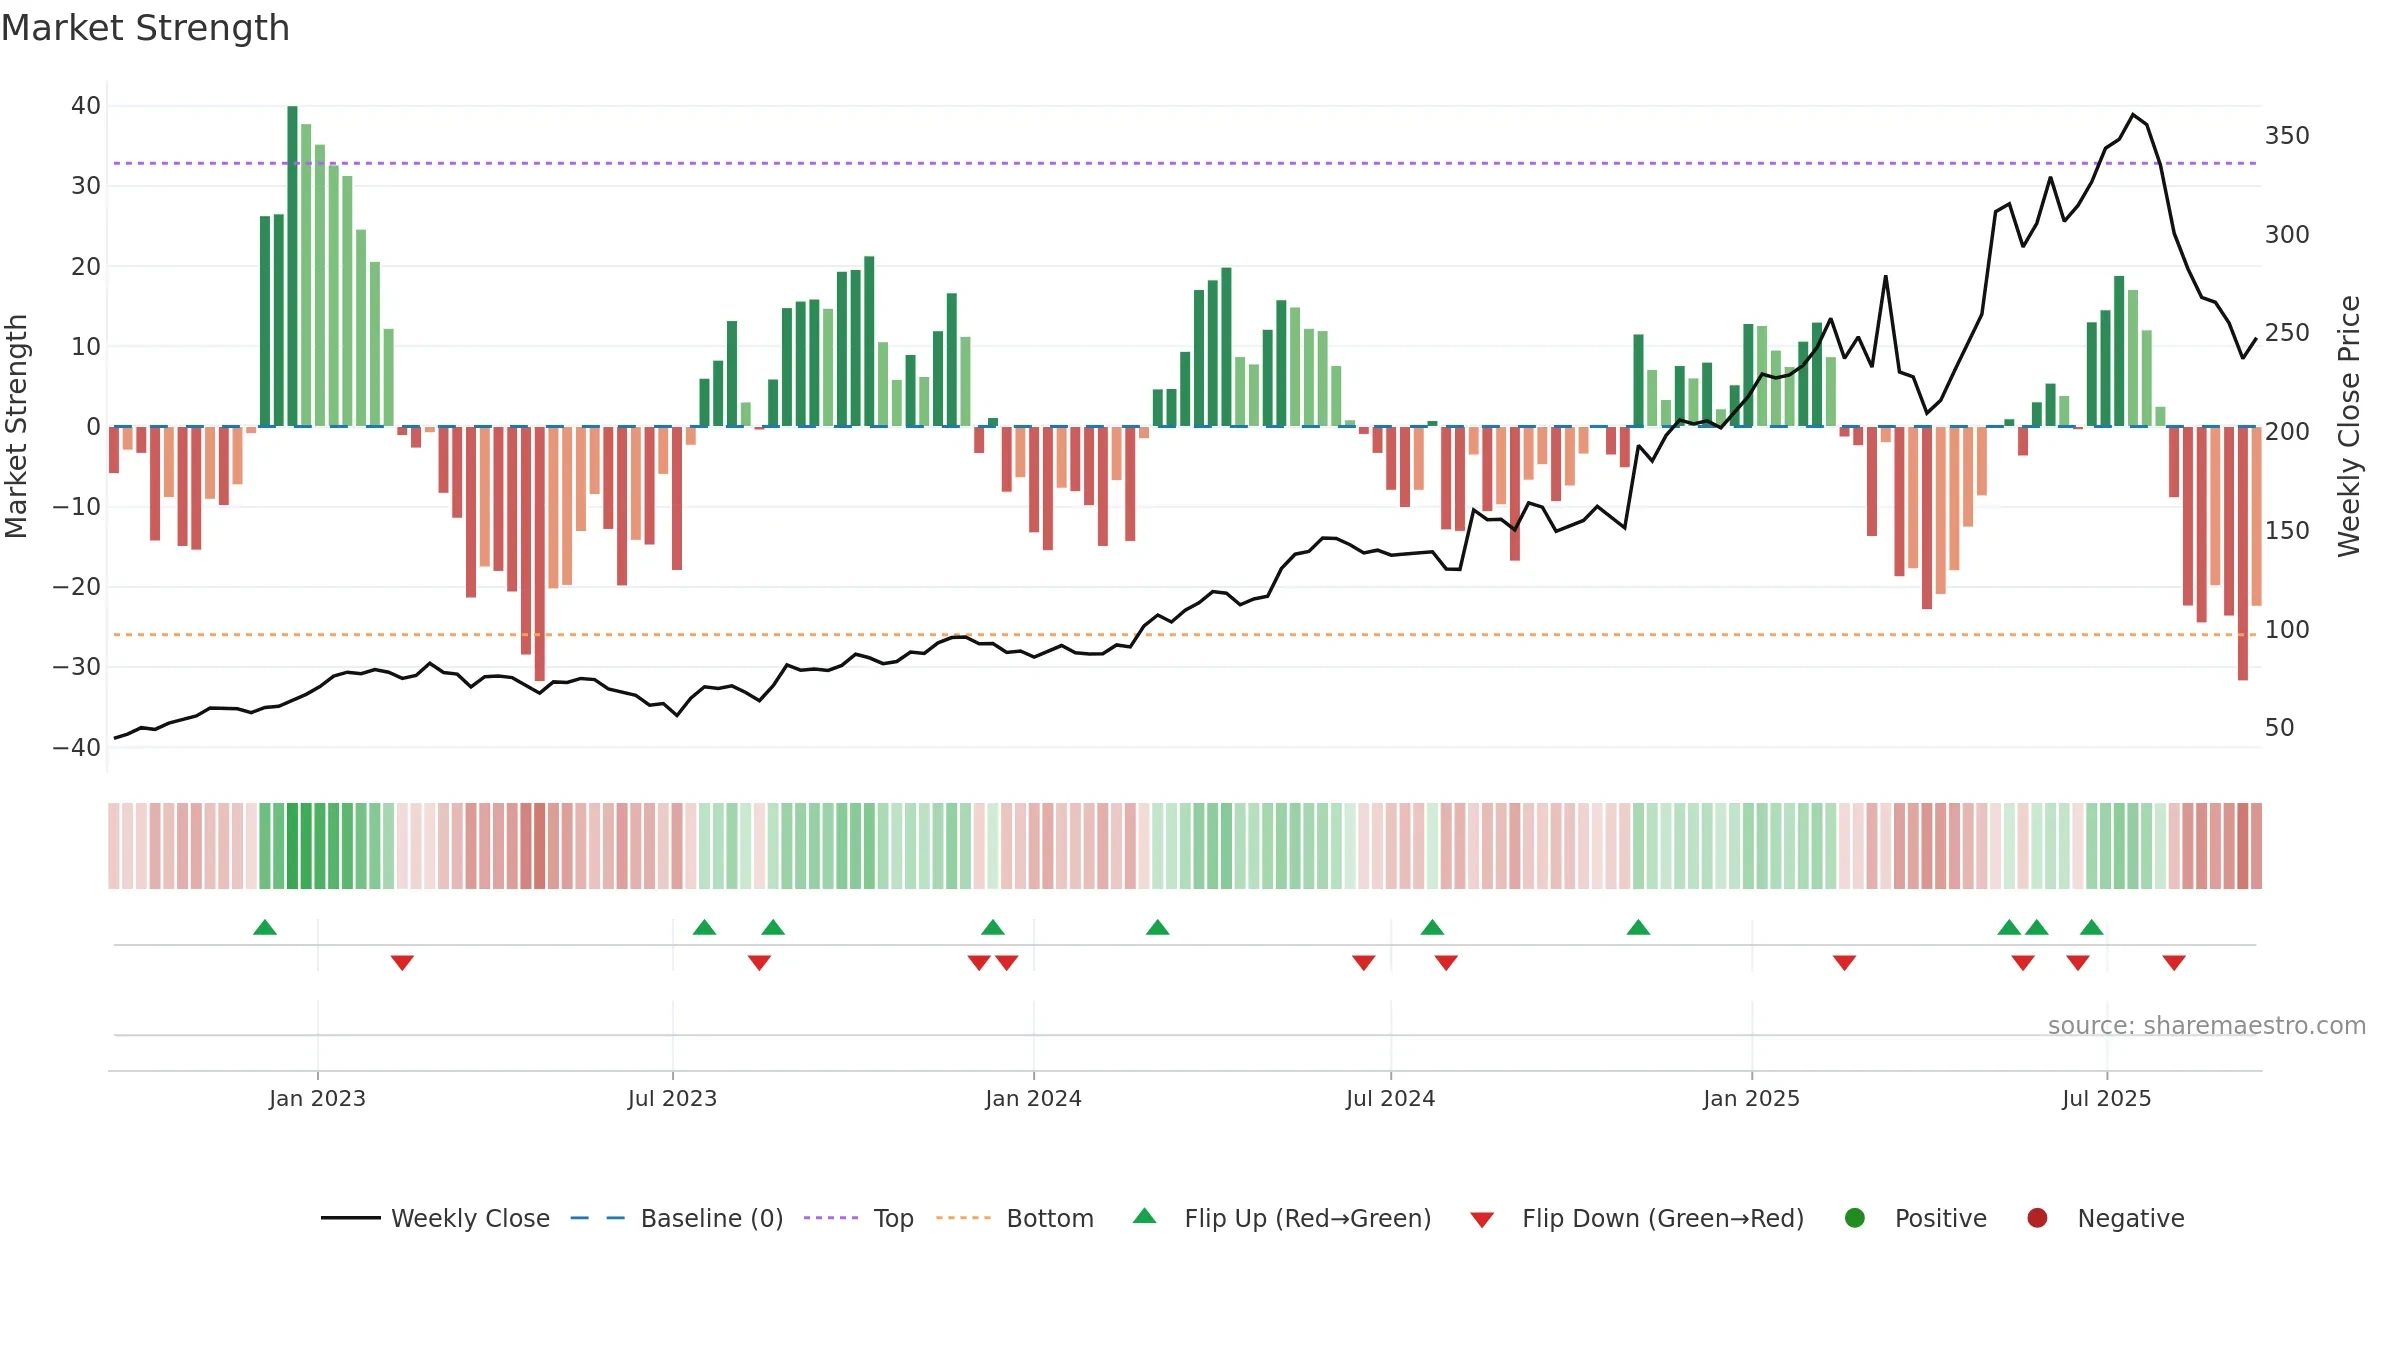Select the green flip-up triangle just after Jul 2024
The image size is (2400, 1350).
tap(1432, 927)
